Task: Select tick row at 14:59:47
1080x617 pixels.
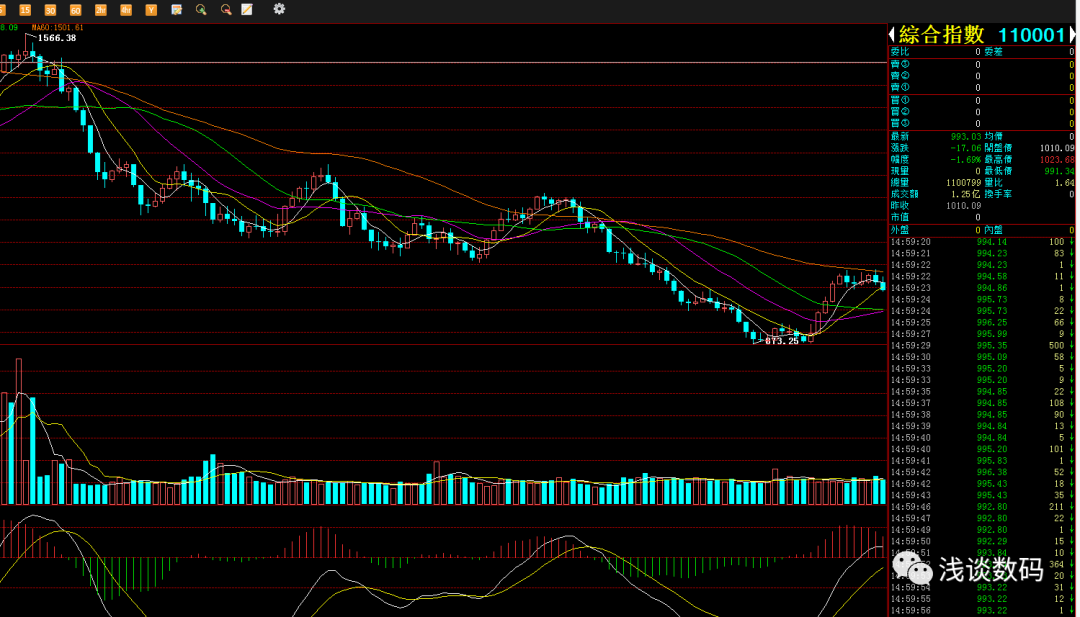Action: [982, 519]
